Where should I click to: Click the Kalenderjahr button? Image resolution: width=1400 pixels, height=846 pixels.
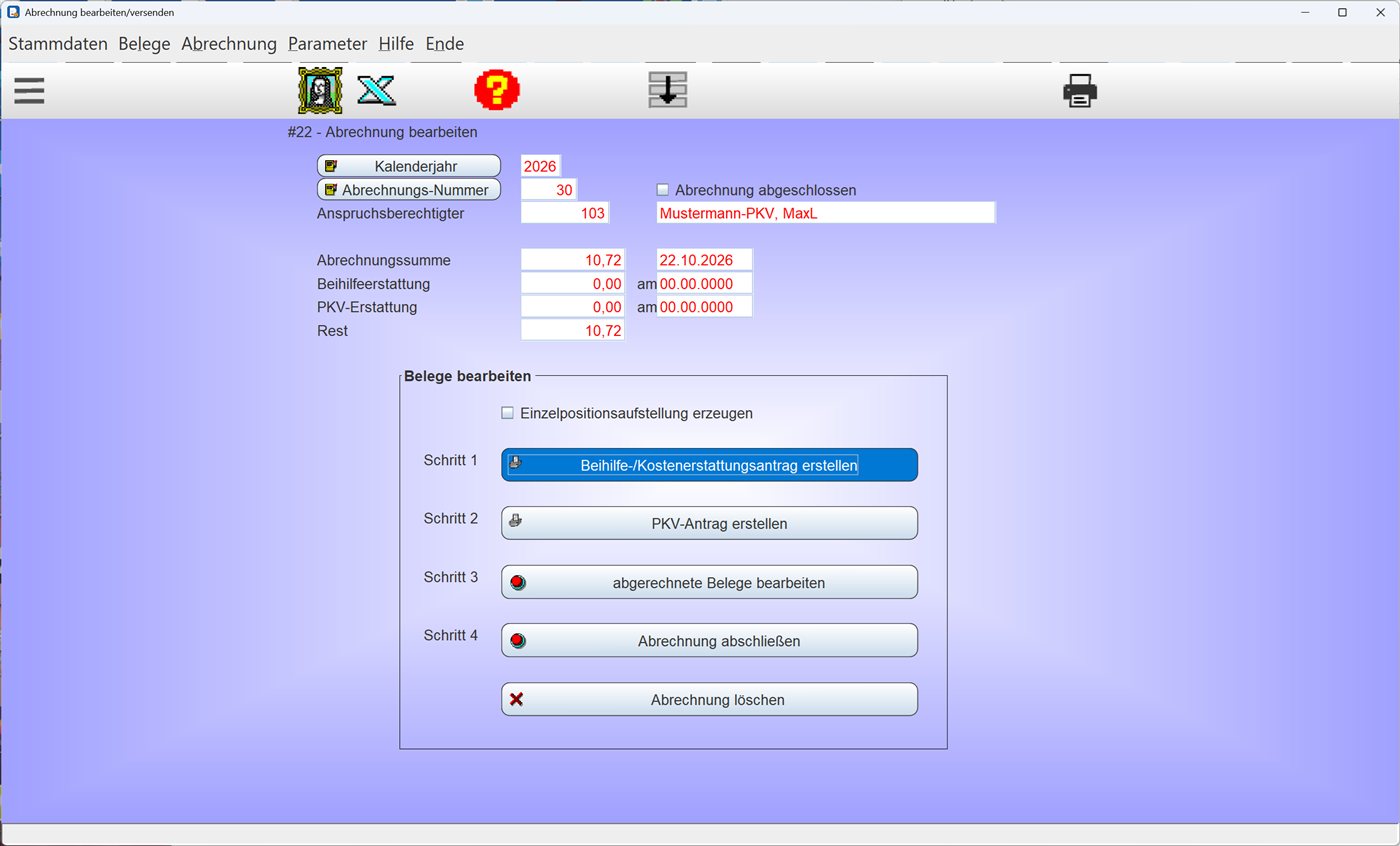click(409, 166)
